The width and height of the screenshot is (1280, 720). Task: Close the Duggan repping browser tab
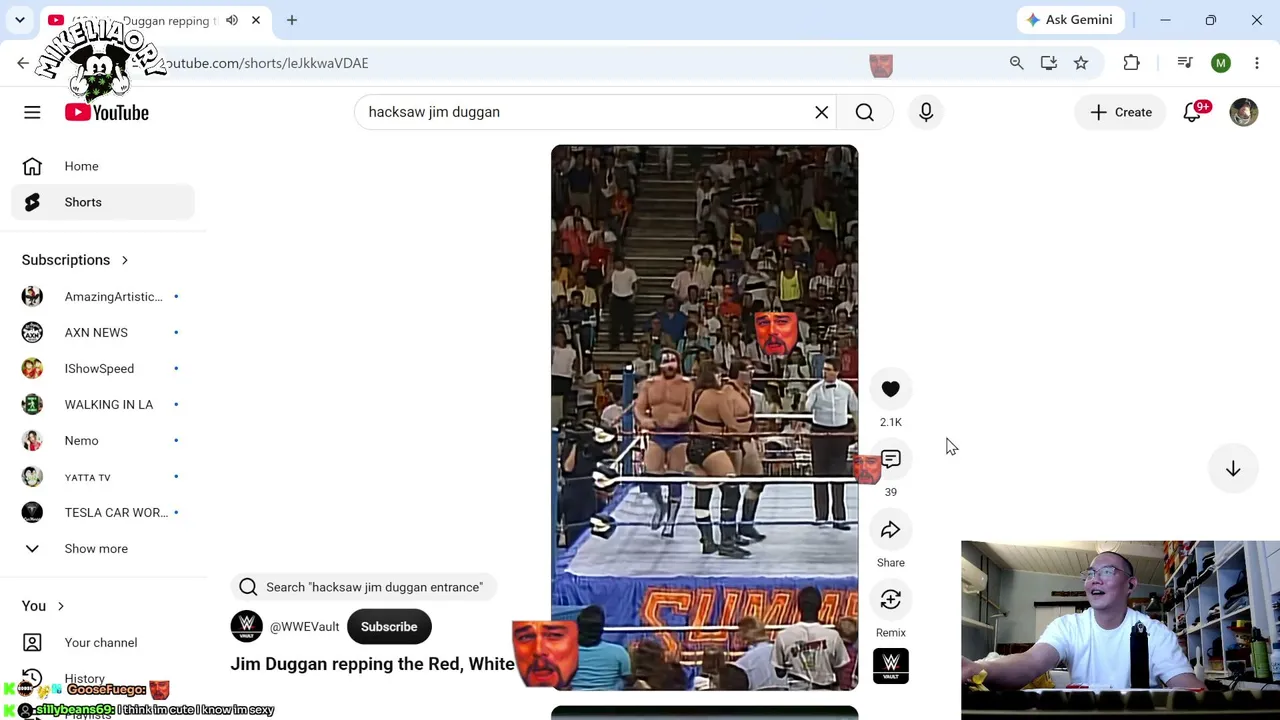pos(256,20)
